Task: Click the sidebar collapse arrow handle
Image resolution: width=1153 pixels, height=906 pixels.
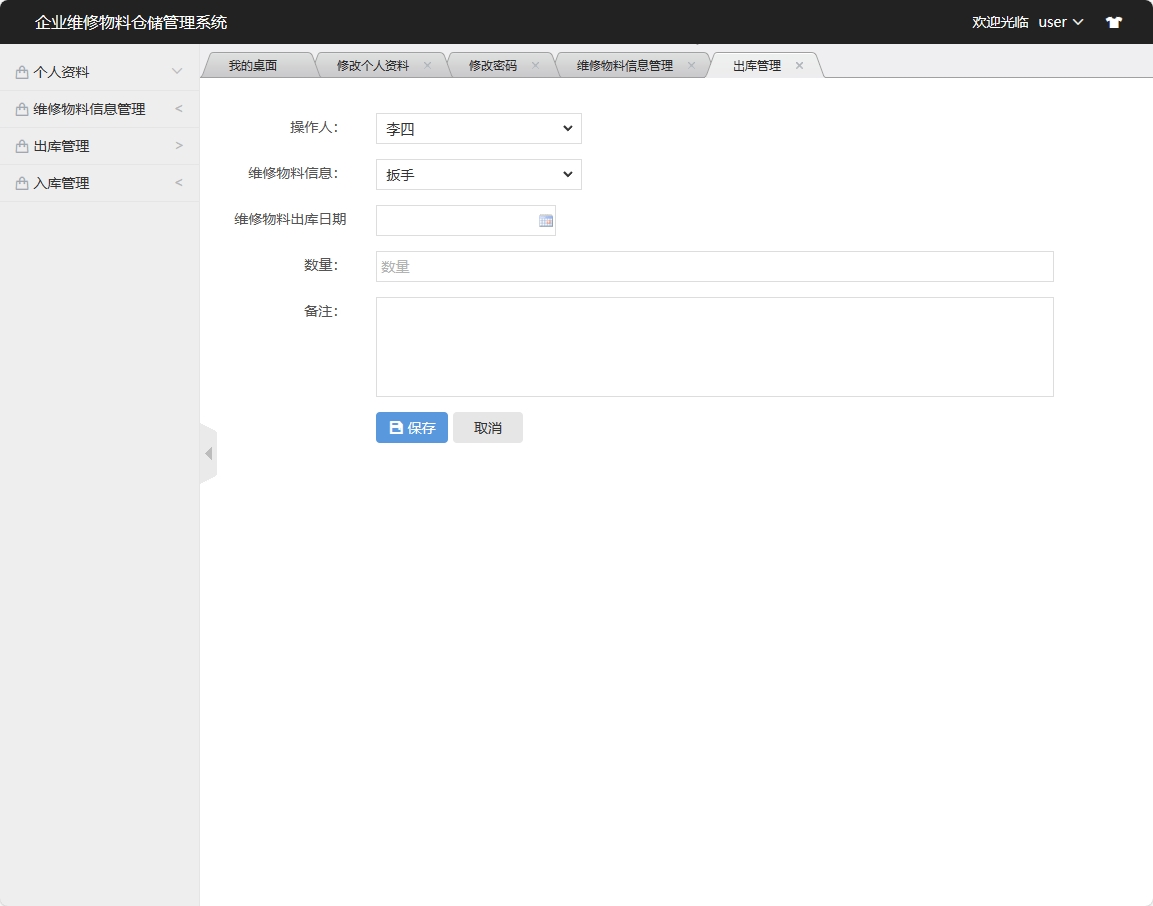Action: click(208, 452)
